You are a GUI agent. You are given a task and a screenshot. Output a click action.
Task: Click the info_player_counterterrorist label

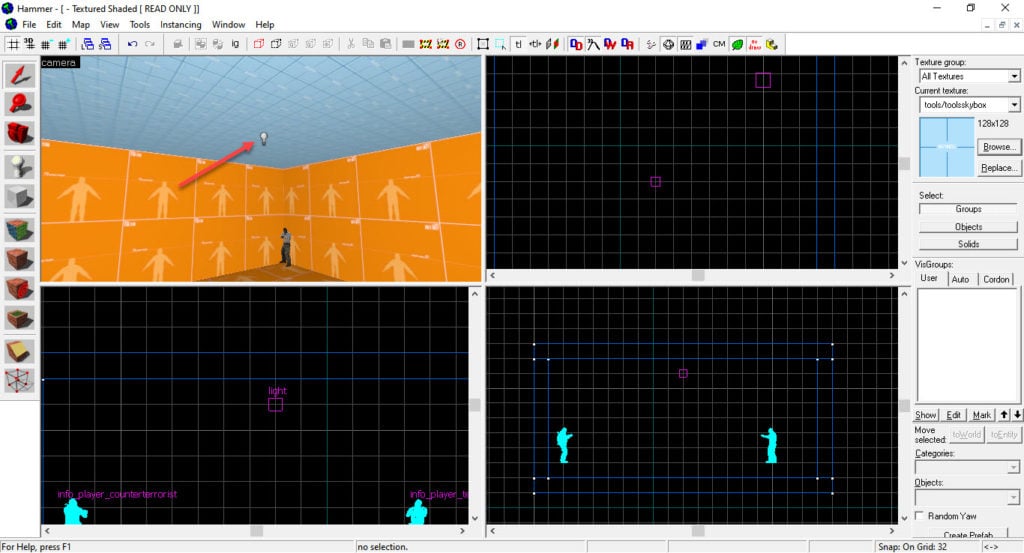coord(117,494)
